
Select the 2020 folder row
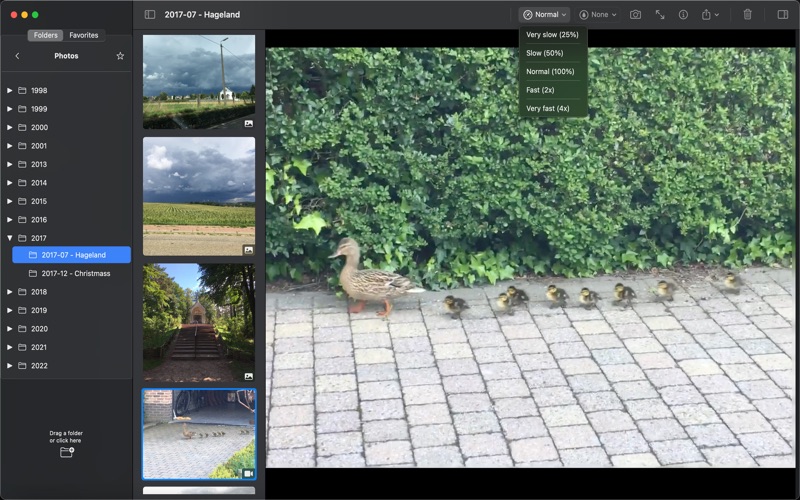[x=66, y=329]
